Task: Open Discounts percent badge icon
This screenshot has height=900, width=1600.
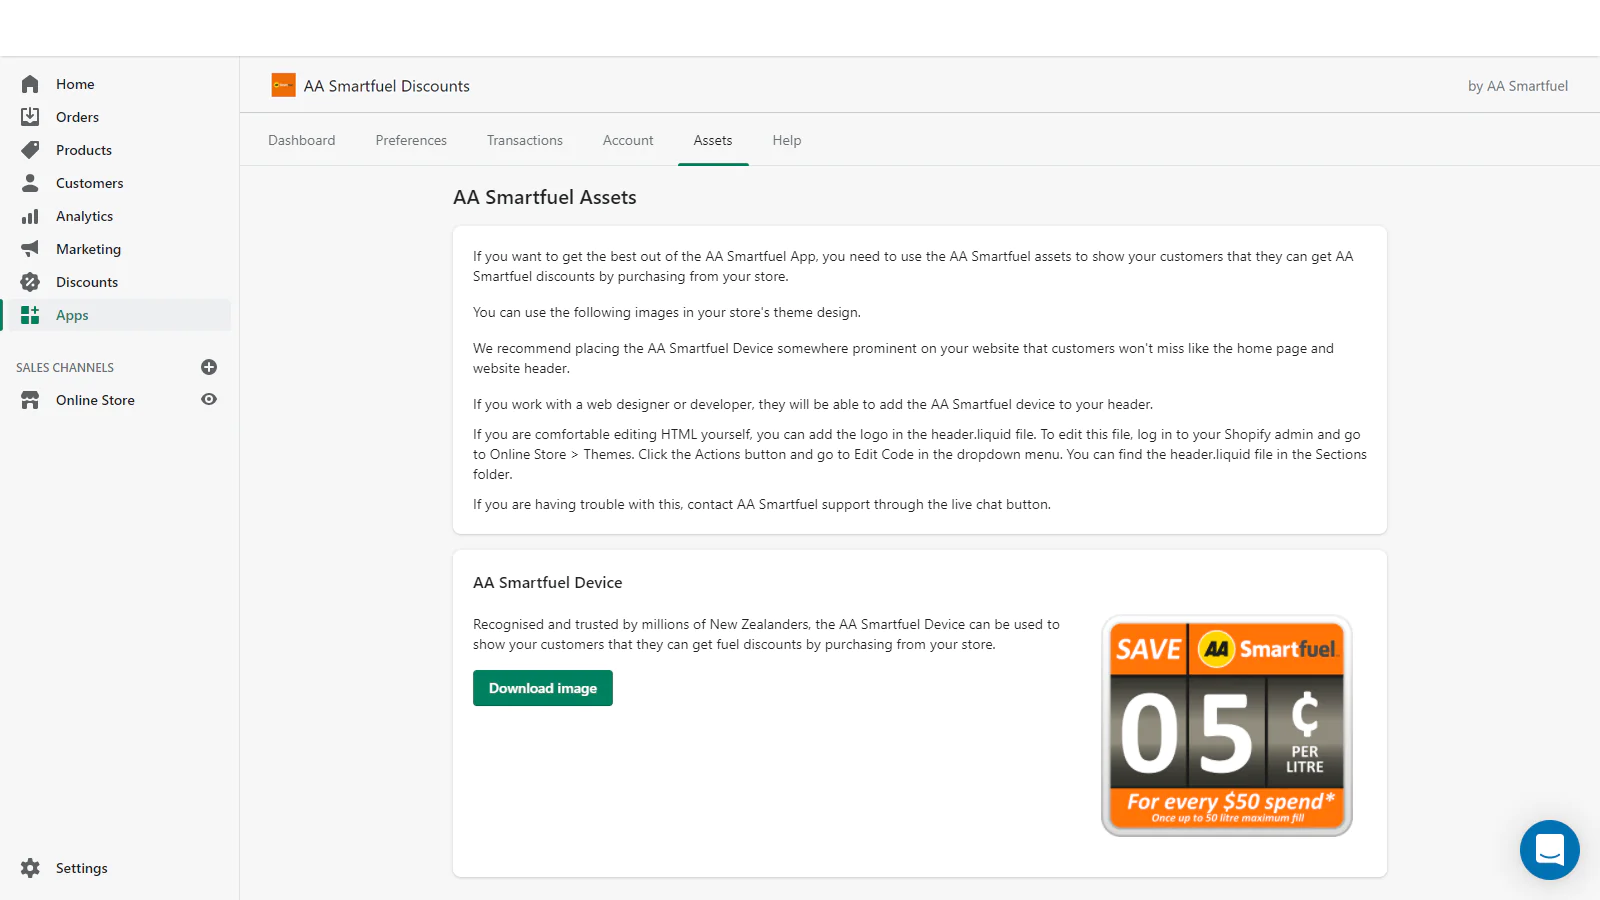Action: pyautogui.click(x=30, y=282)
